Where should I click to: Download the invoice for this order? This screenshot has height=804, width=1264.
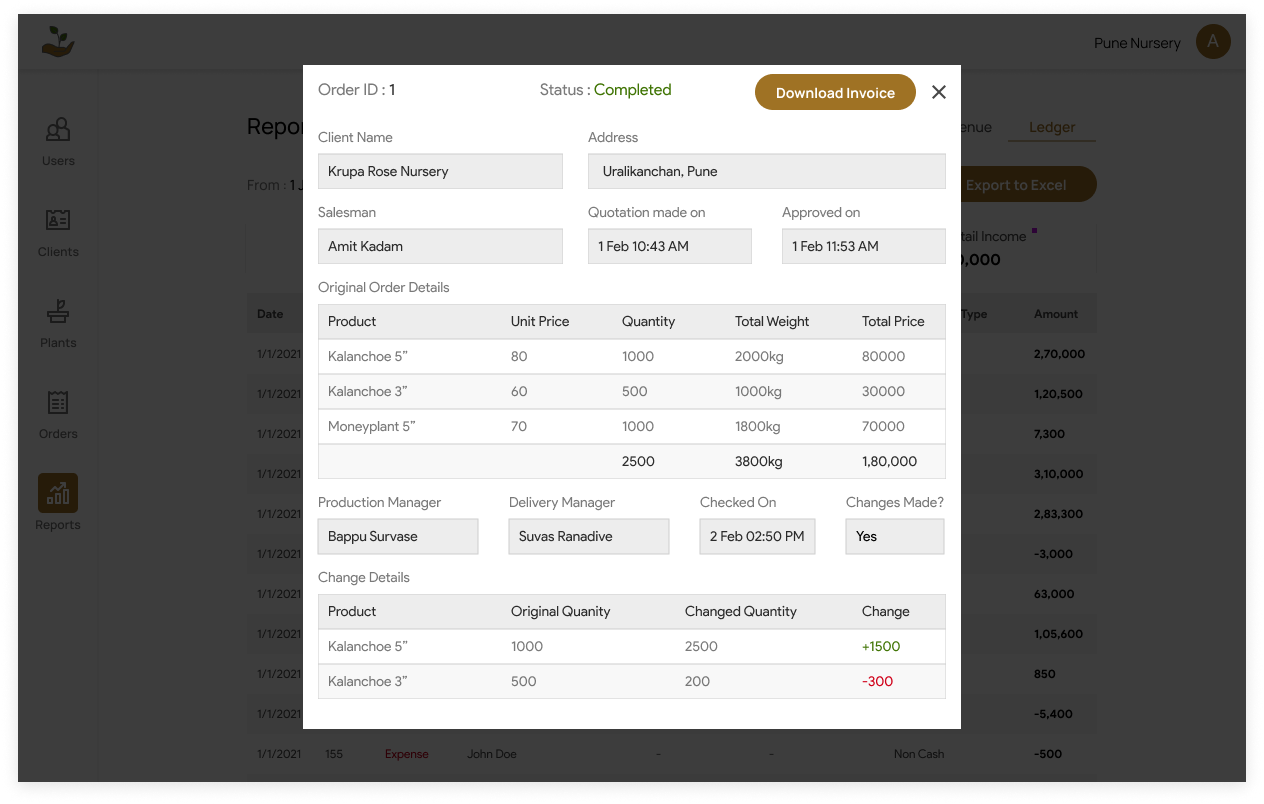(835, 92)
